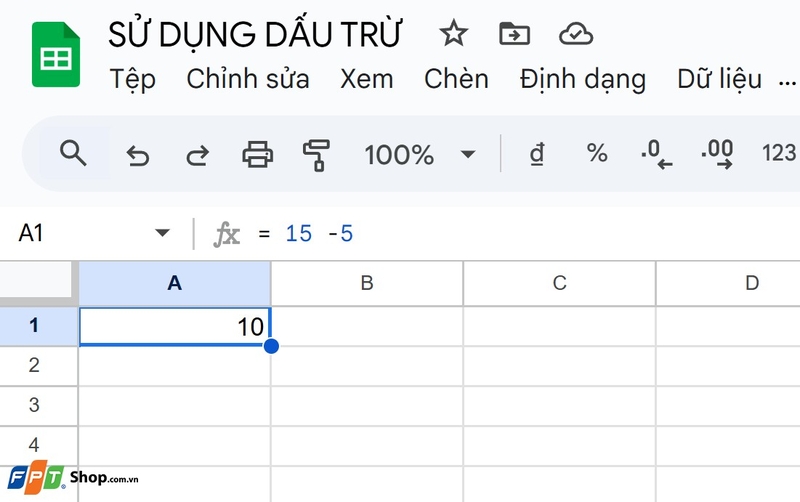Viewport: 800px width, 502px height.
Task: Open the Chèn menu
Action: tap(457, 79)
